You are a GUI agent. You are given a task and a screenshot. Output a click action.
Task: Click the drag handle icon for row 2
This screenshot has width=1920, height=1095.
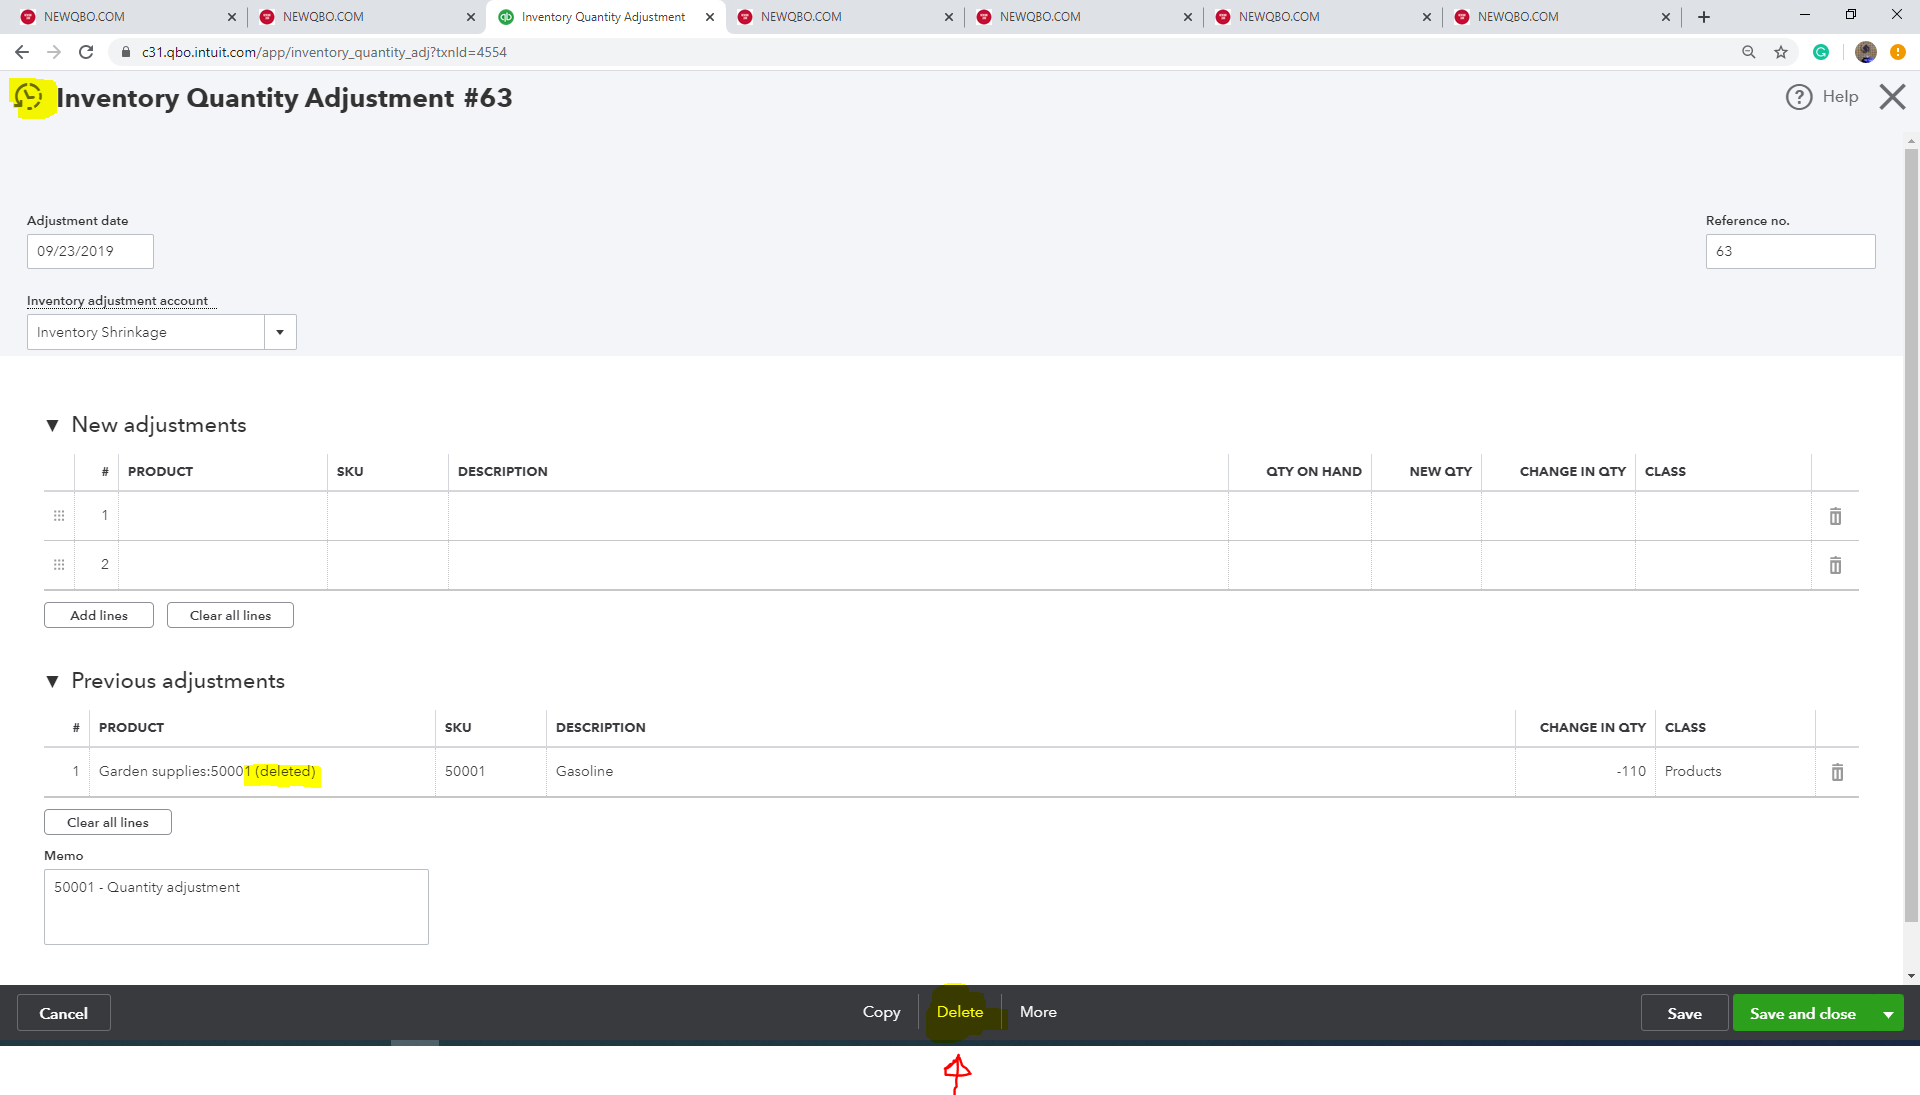click(x=58, y=562)
